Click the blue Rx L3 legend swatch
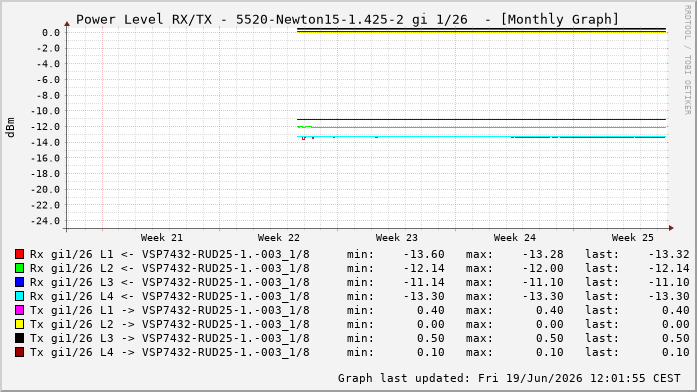Screen dimensions: 697x392 [x=19, y=282]
